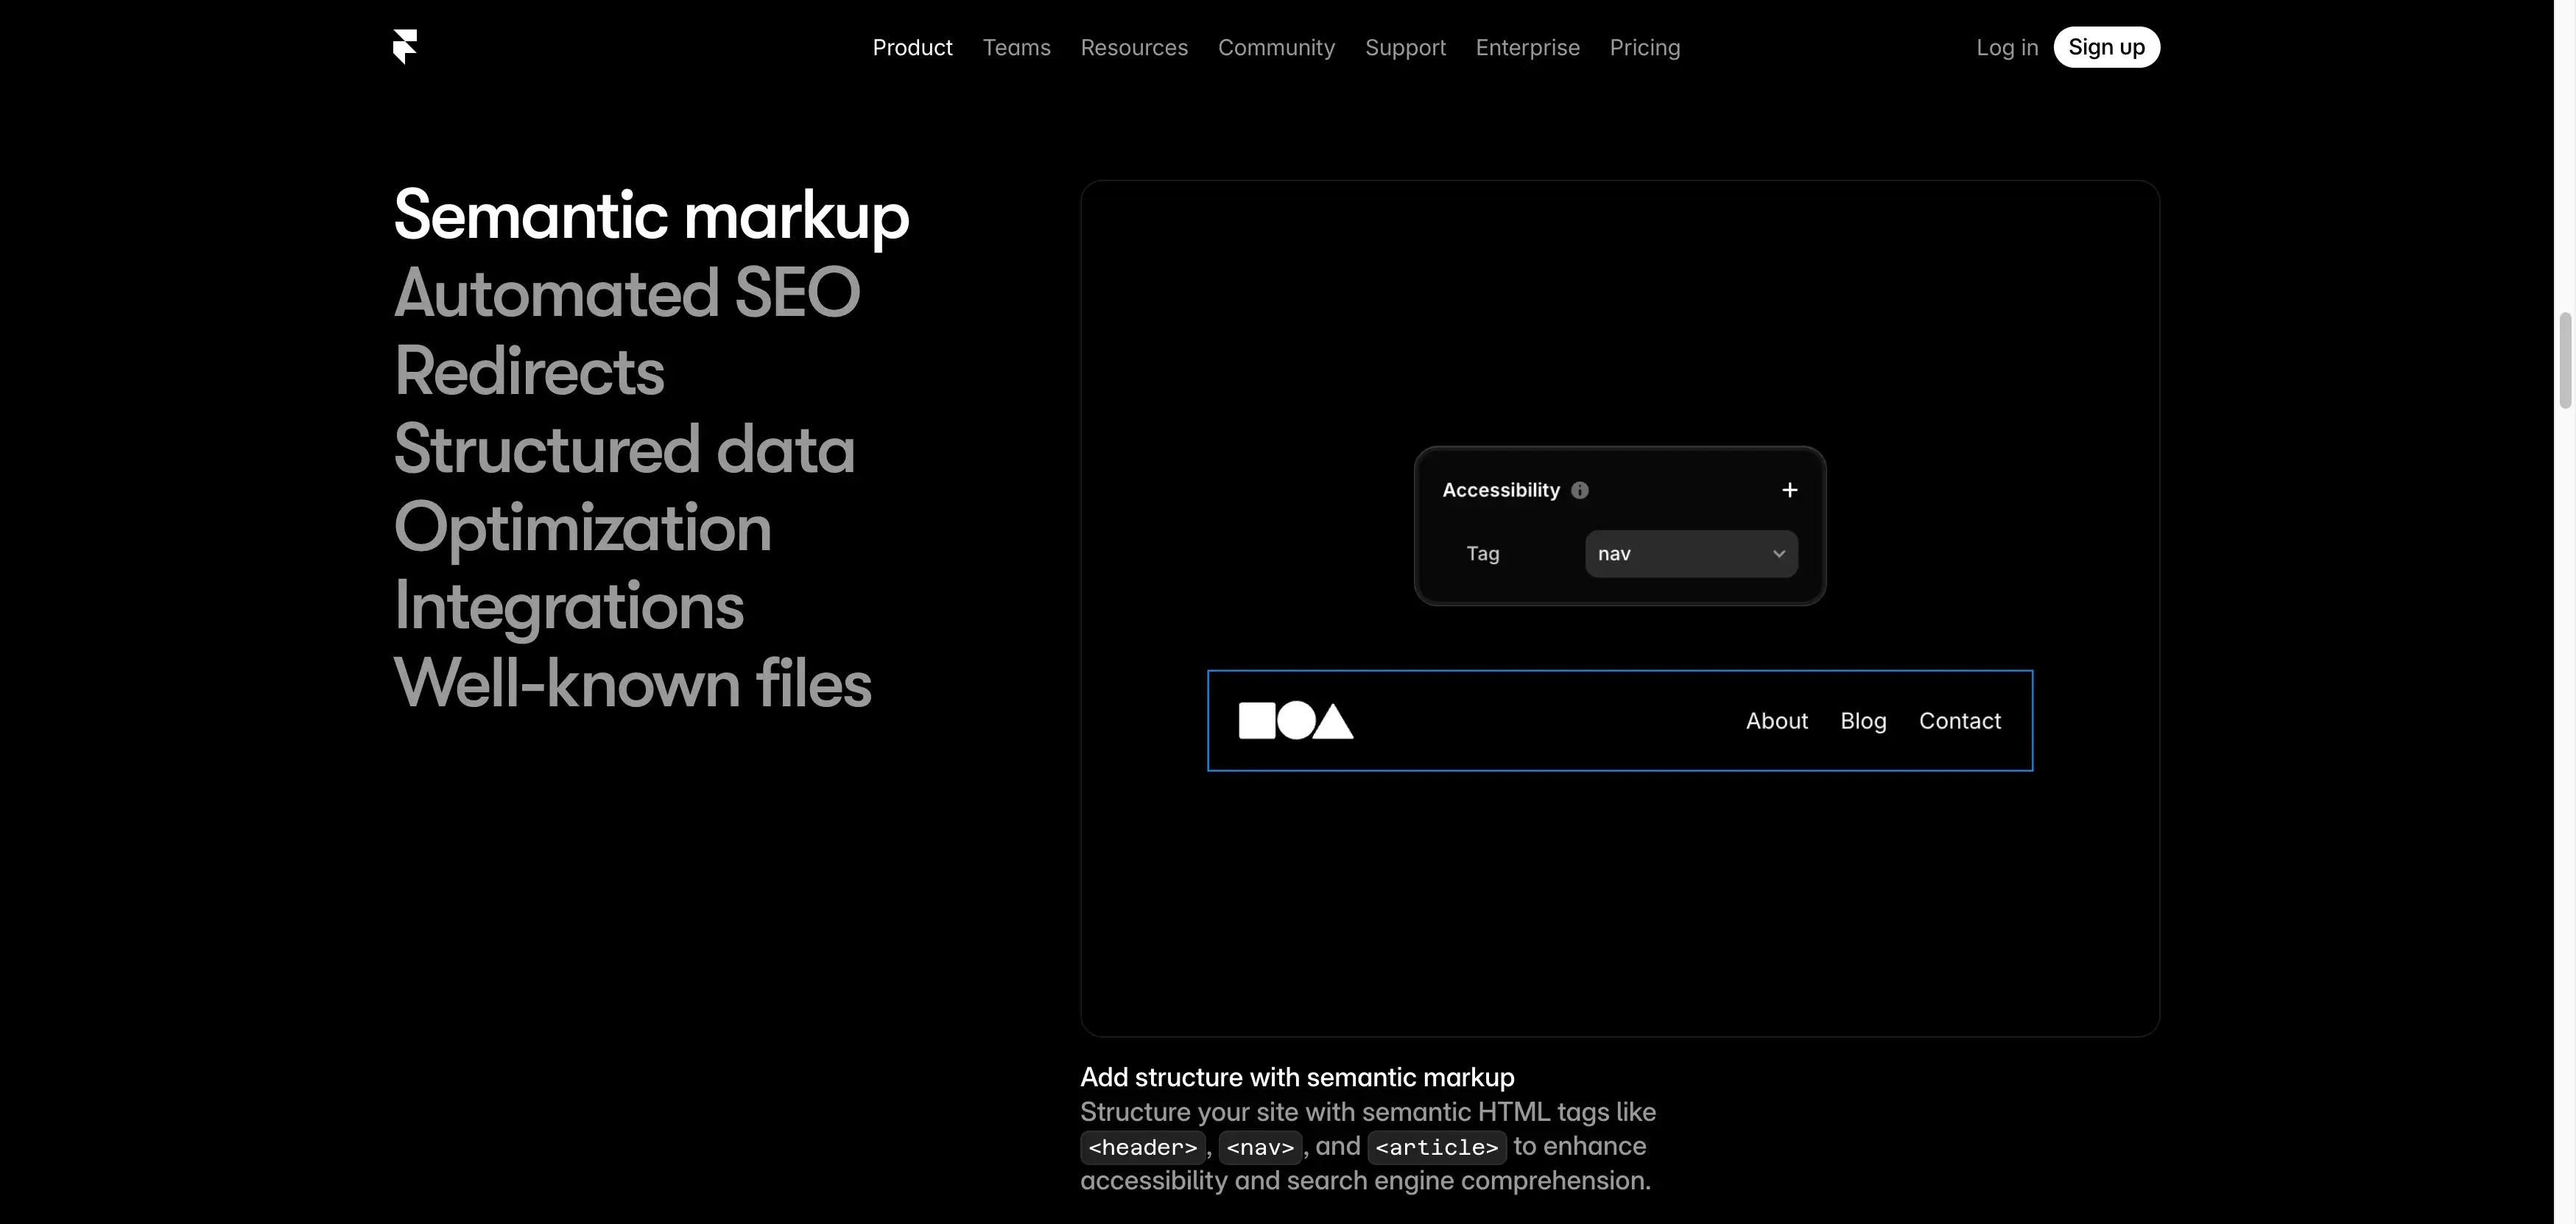This screenshot has width=2576, height=1224.
Task: Click the info icon beside Accessibility
Action: tap(1580, 490)
